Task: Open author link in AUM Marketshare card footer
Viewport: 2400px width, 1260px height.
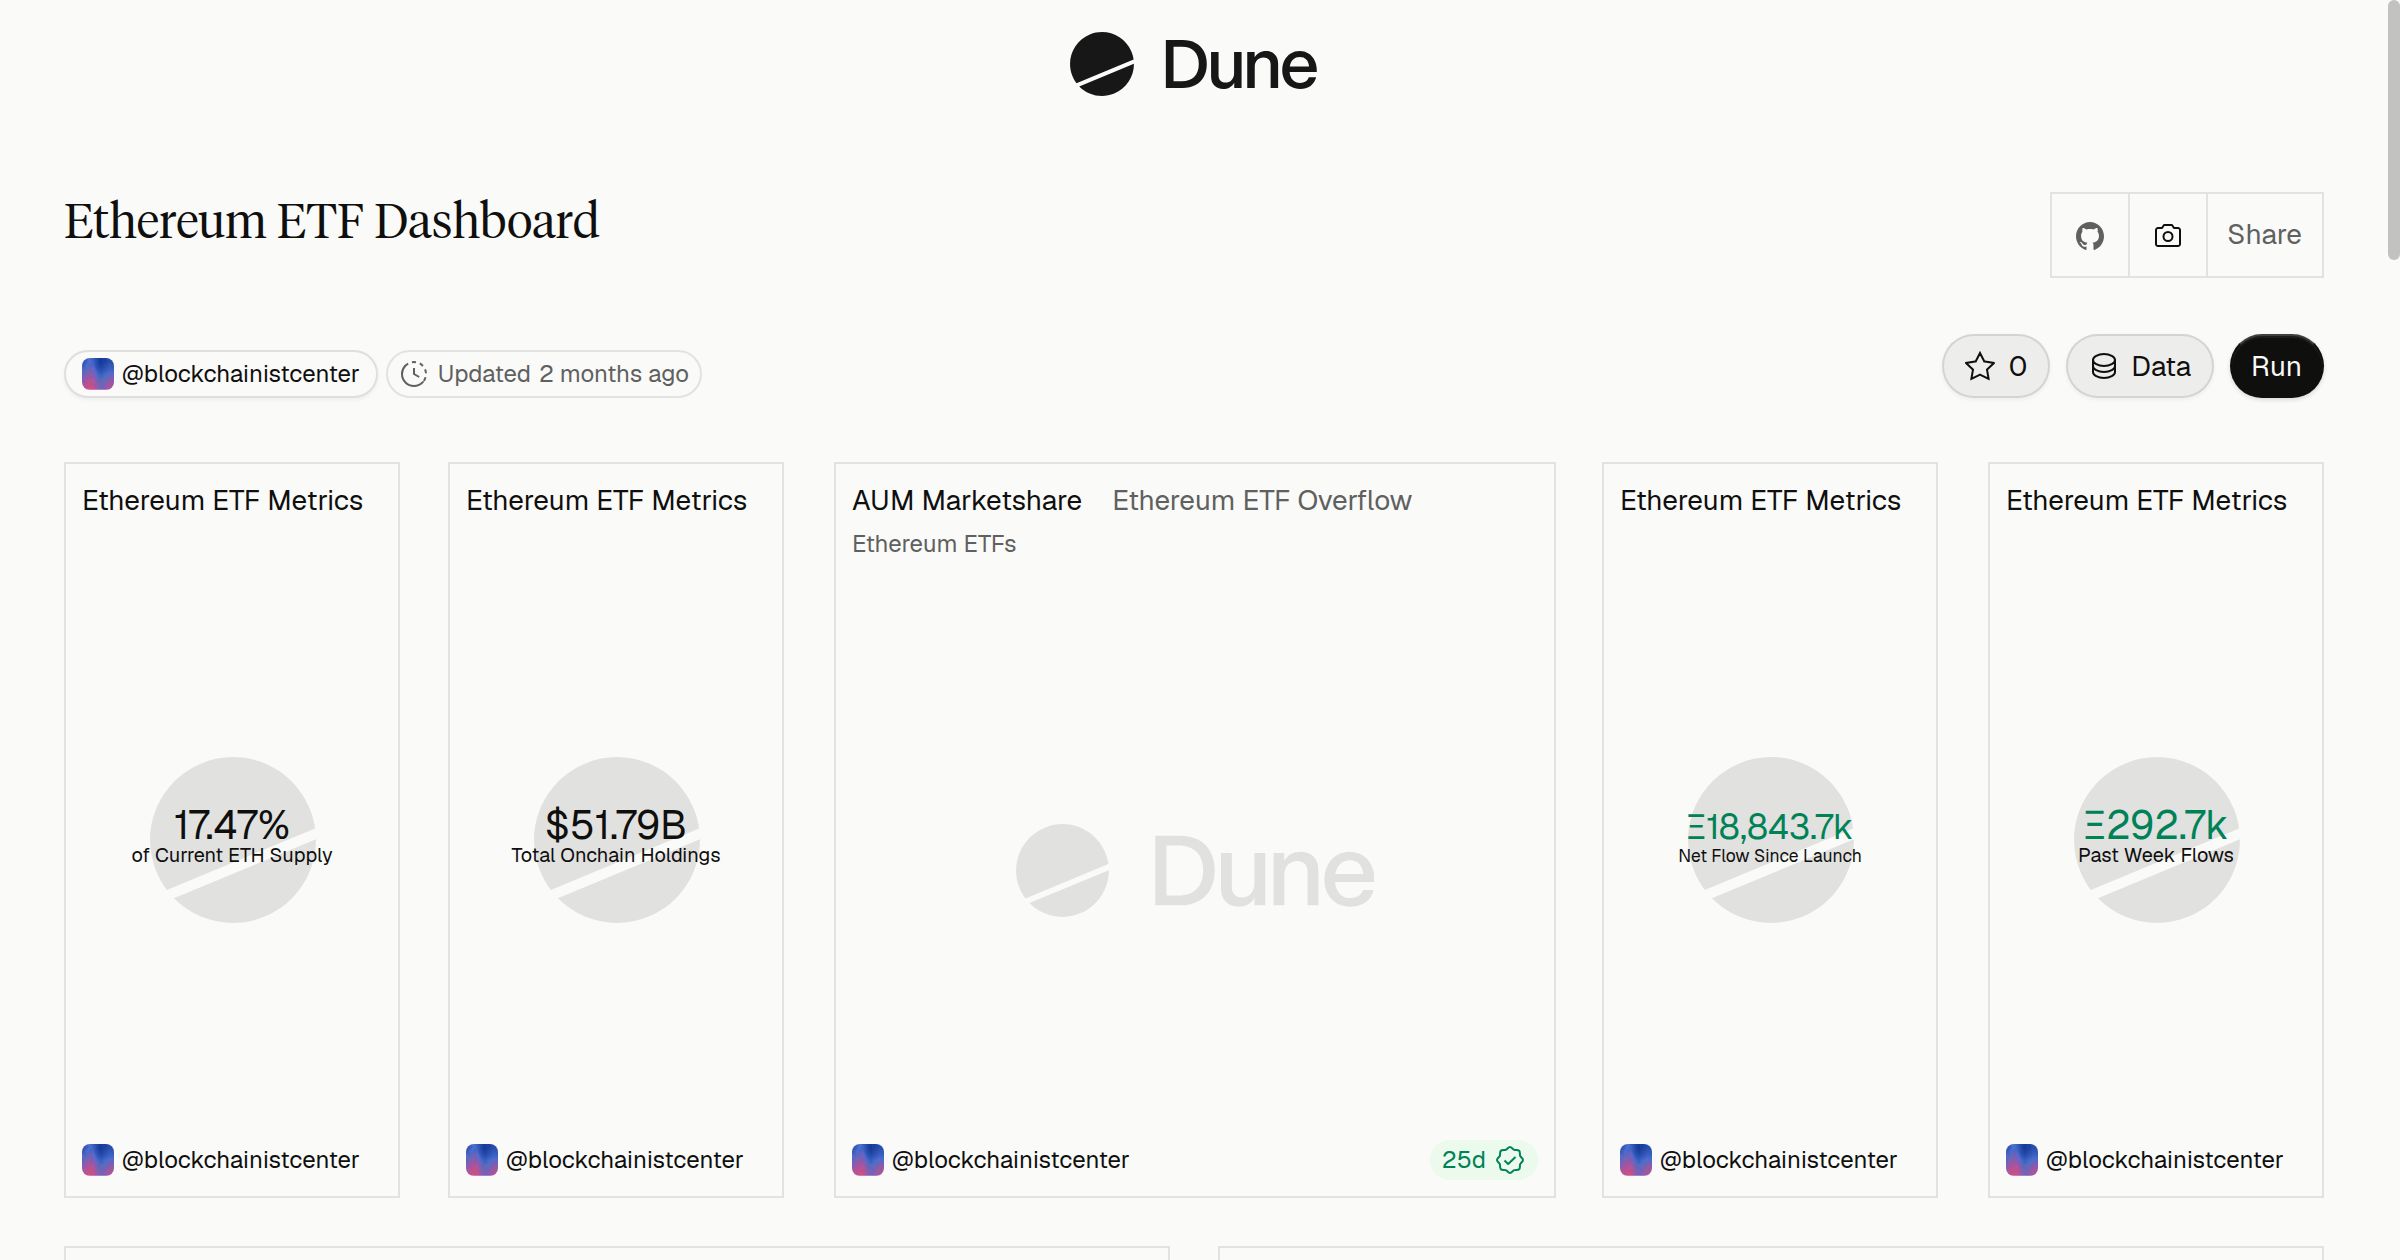Action: (990, 1160)
